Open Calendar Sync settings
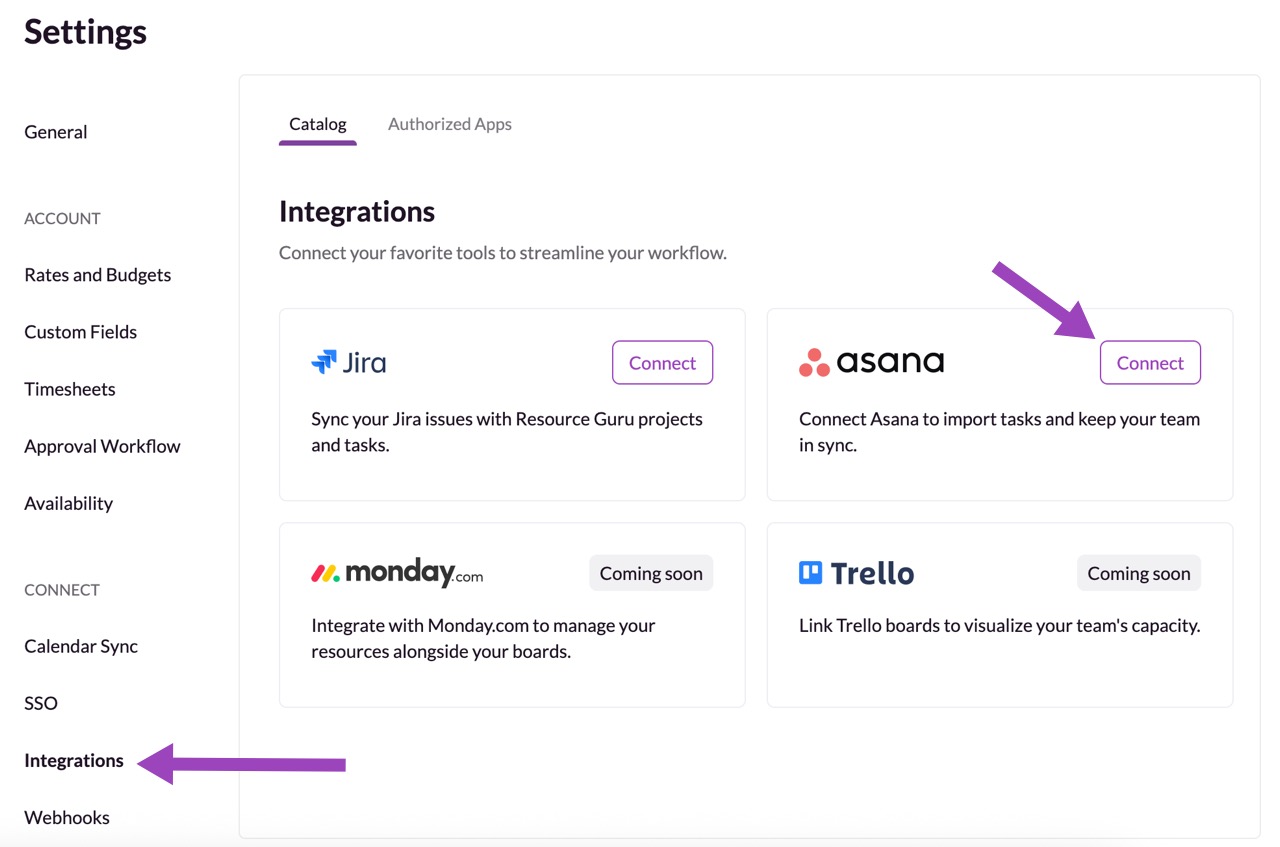The width and height of the screenshot is (1280, 847). (x=81, y=646)
